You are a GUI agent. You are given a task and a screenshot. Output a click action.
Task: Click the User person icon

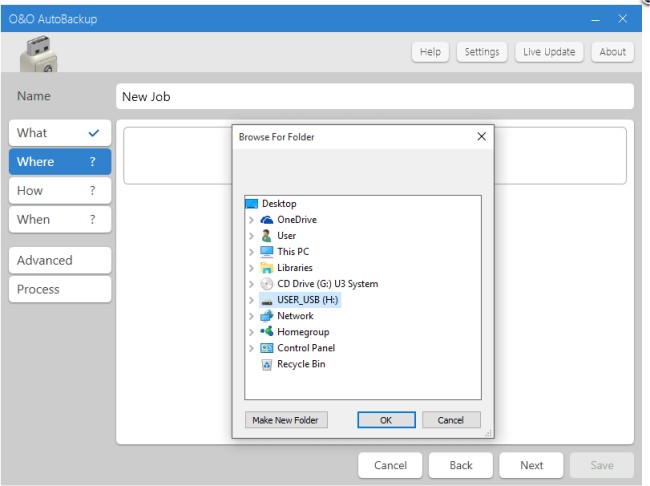(x=267, y=236)
